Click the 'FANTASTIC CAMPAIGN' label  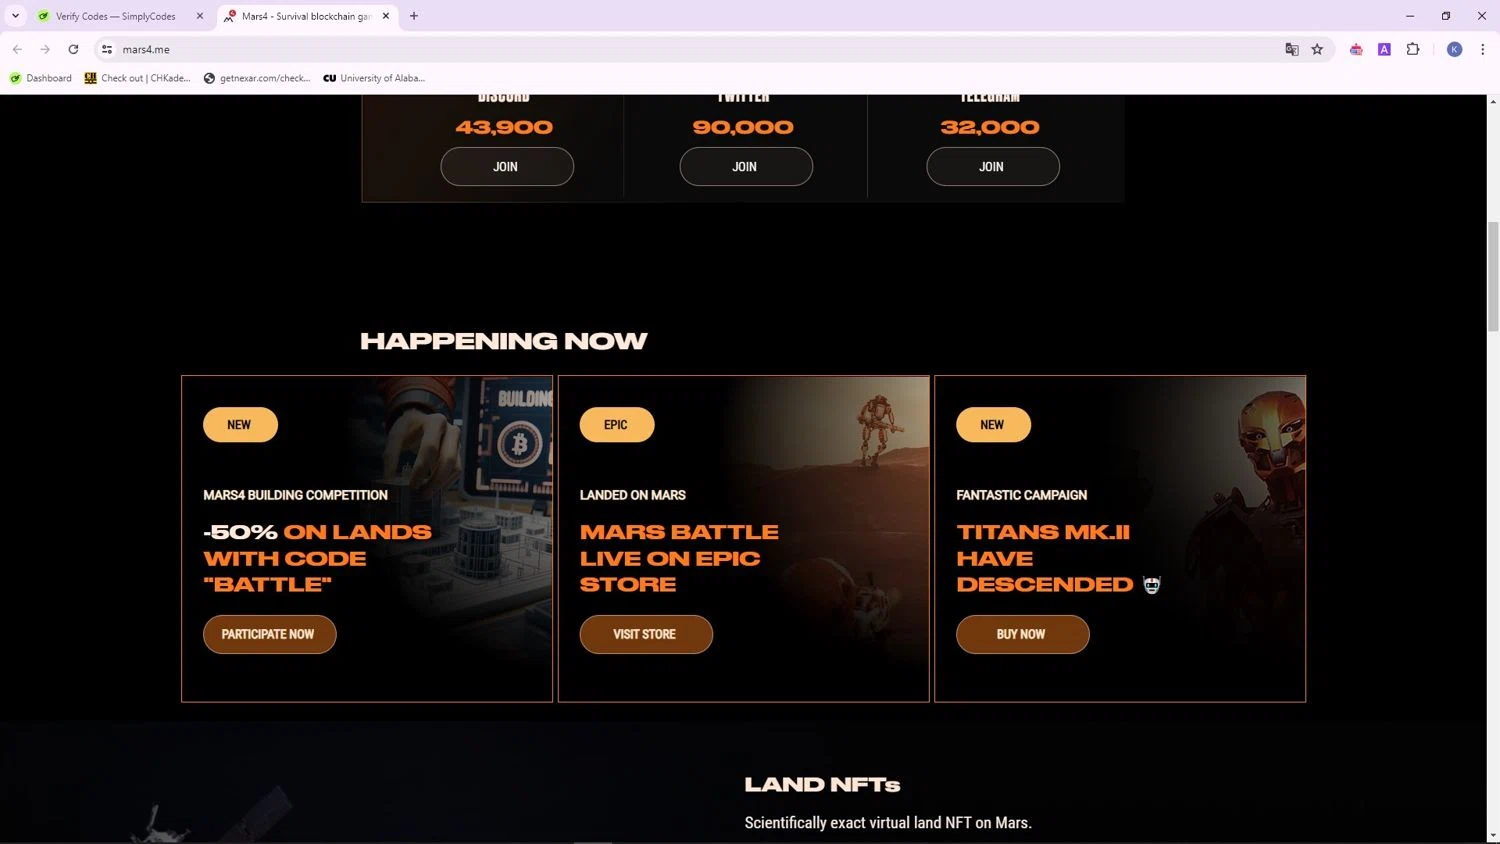(x=1021, y=495)
